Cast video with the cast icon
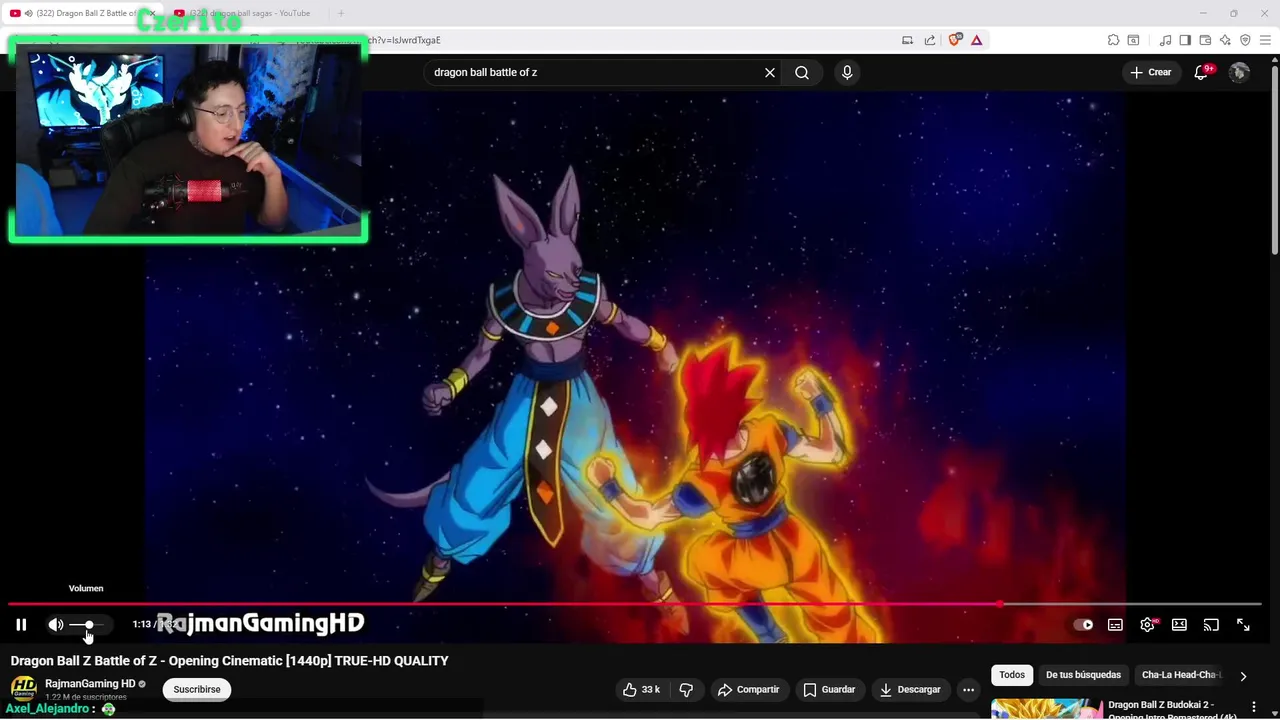 tap(1211, 625)
